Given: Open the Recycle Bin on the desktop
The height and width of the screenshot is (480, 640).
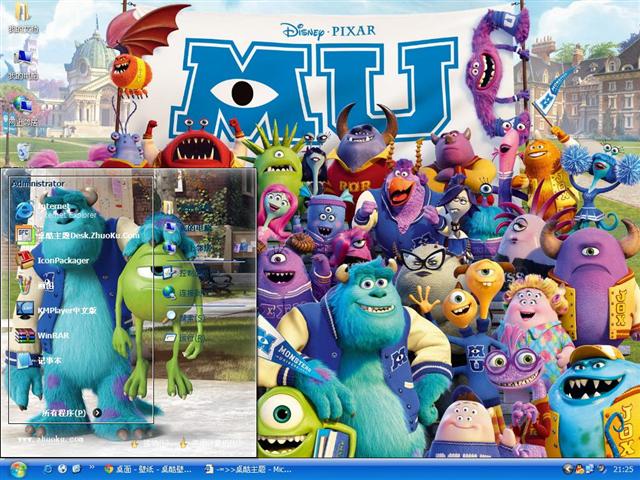Looking at the screenshot, I should pos(23,151).
